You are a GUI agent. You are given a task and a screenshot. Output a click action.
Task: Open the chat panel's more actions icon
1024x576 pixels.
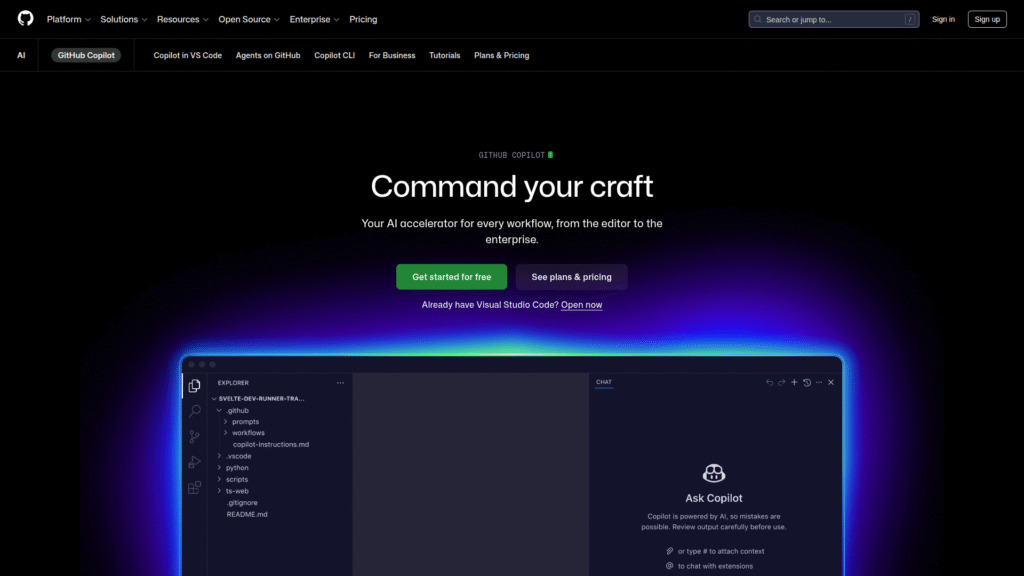[x=818, y=382]
